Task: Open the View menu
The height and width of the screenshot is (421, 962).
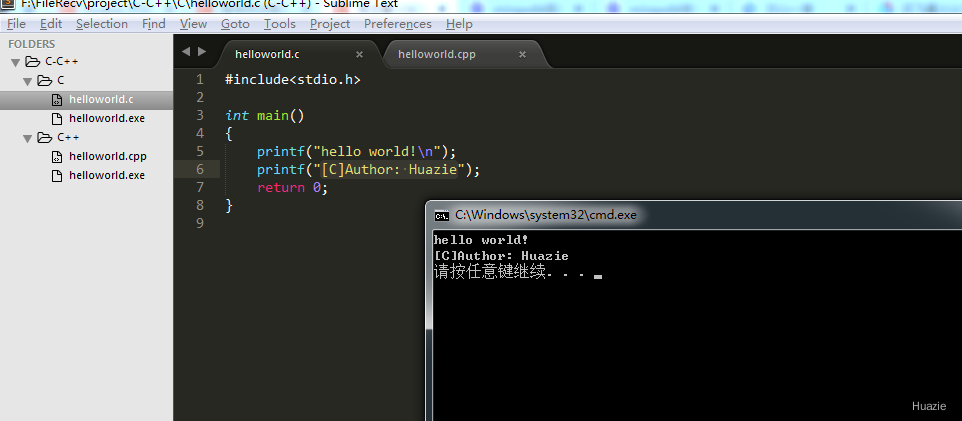Action: 193,24
